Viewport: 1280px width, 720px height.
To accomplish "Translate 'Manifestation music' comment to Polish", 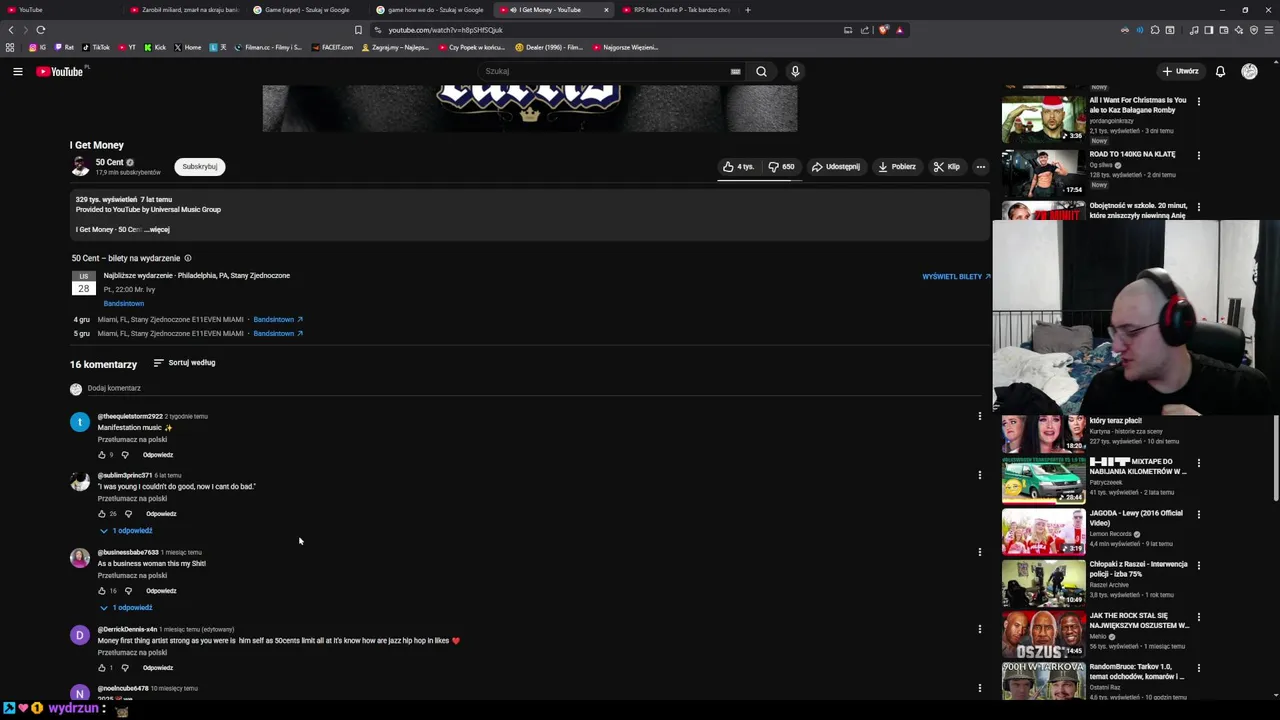I will (132, 439).
